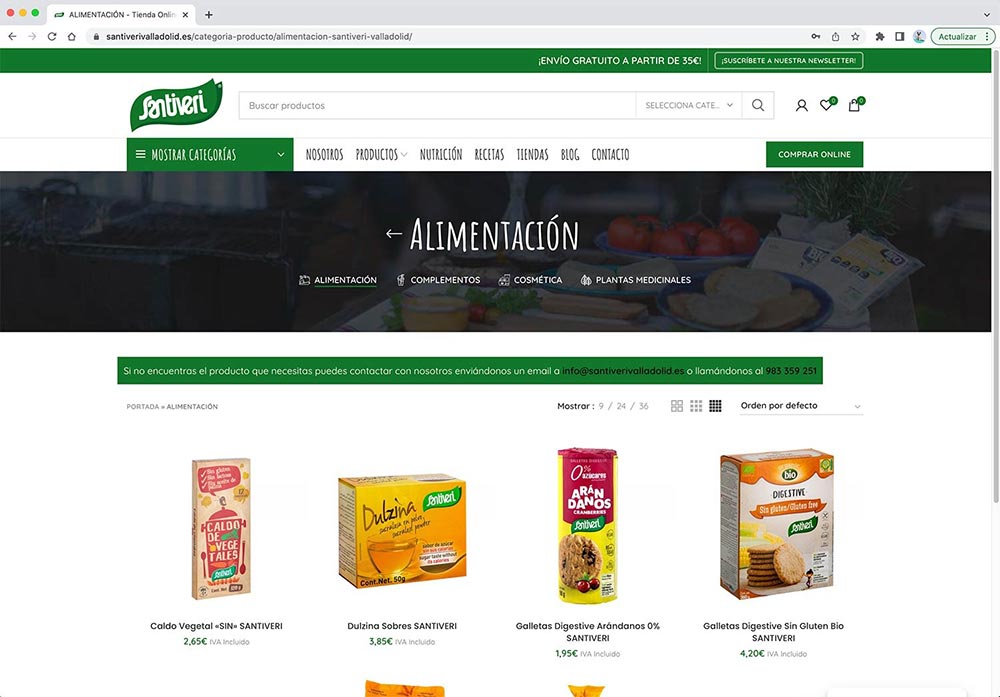Expand the Mostrar Categorías dropdown

210,154
